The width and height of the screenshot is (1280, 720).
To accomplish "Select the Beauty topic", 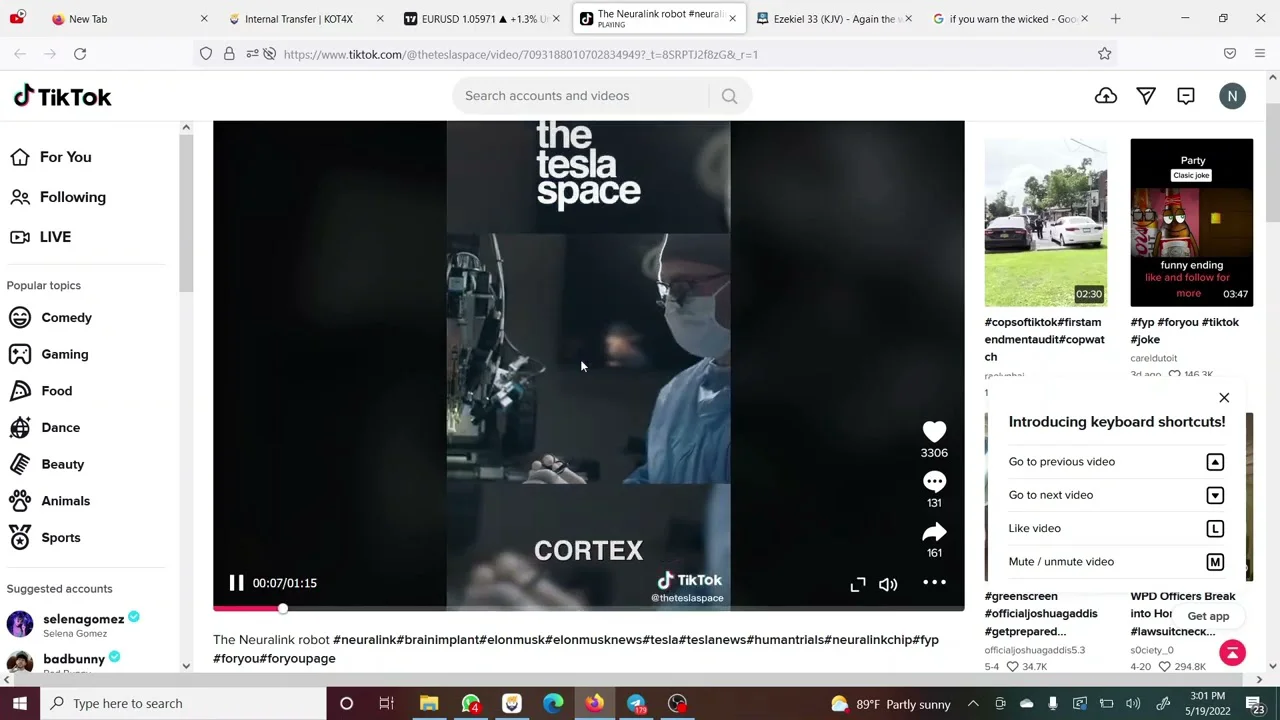I will pyautogui.click(x=46, y=464).
